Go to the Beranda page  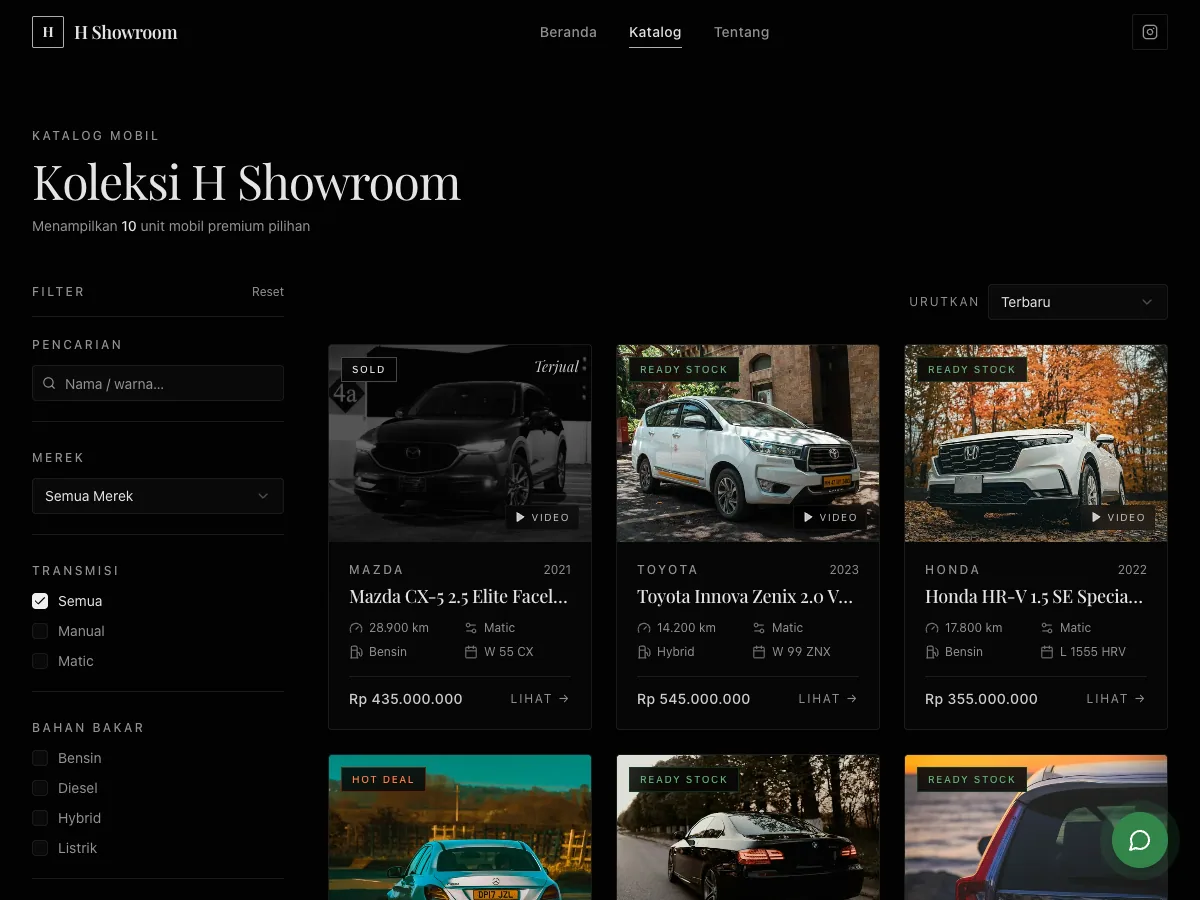pyautogui.click(x=568, y=32)
